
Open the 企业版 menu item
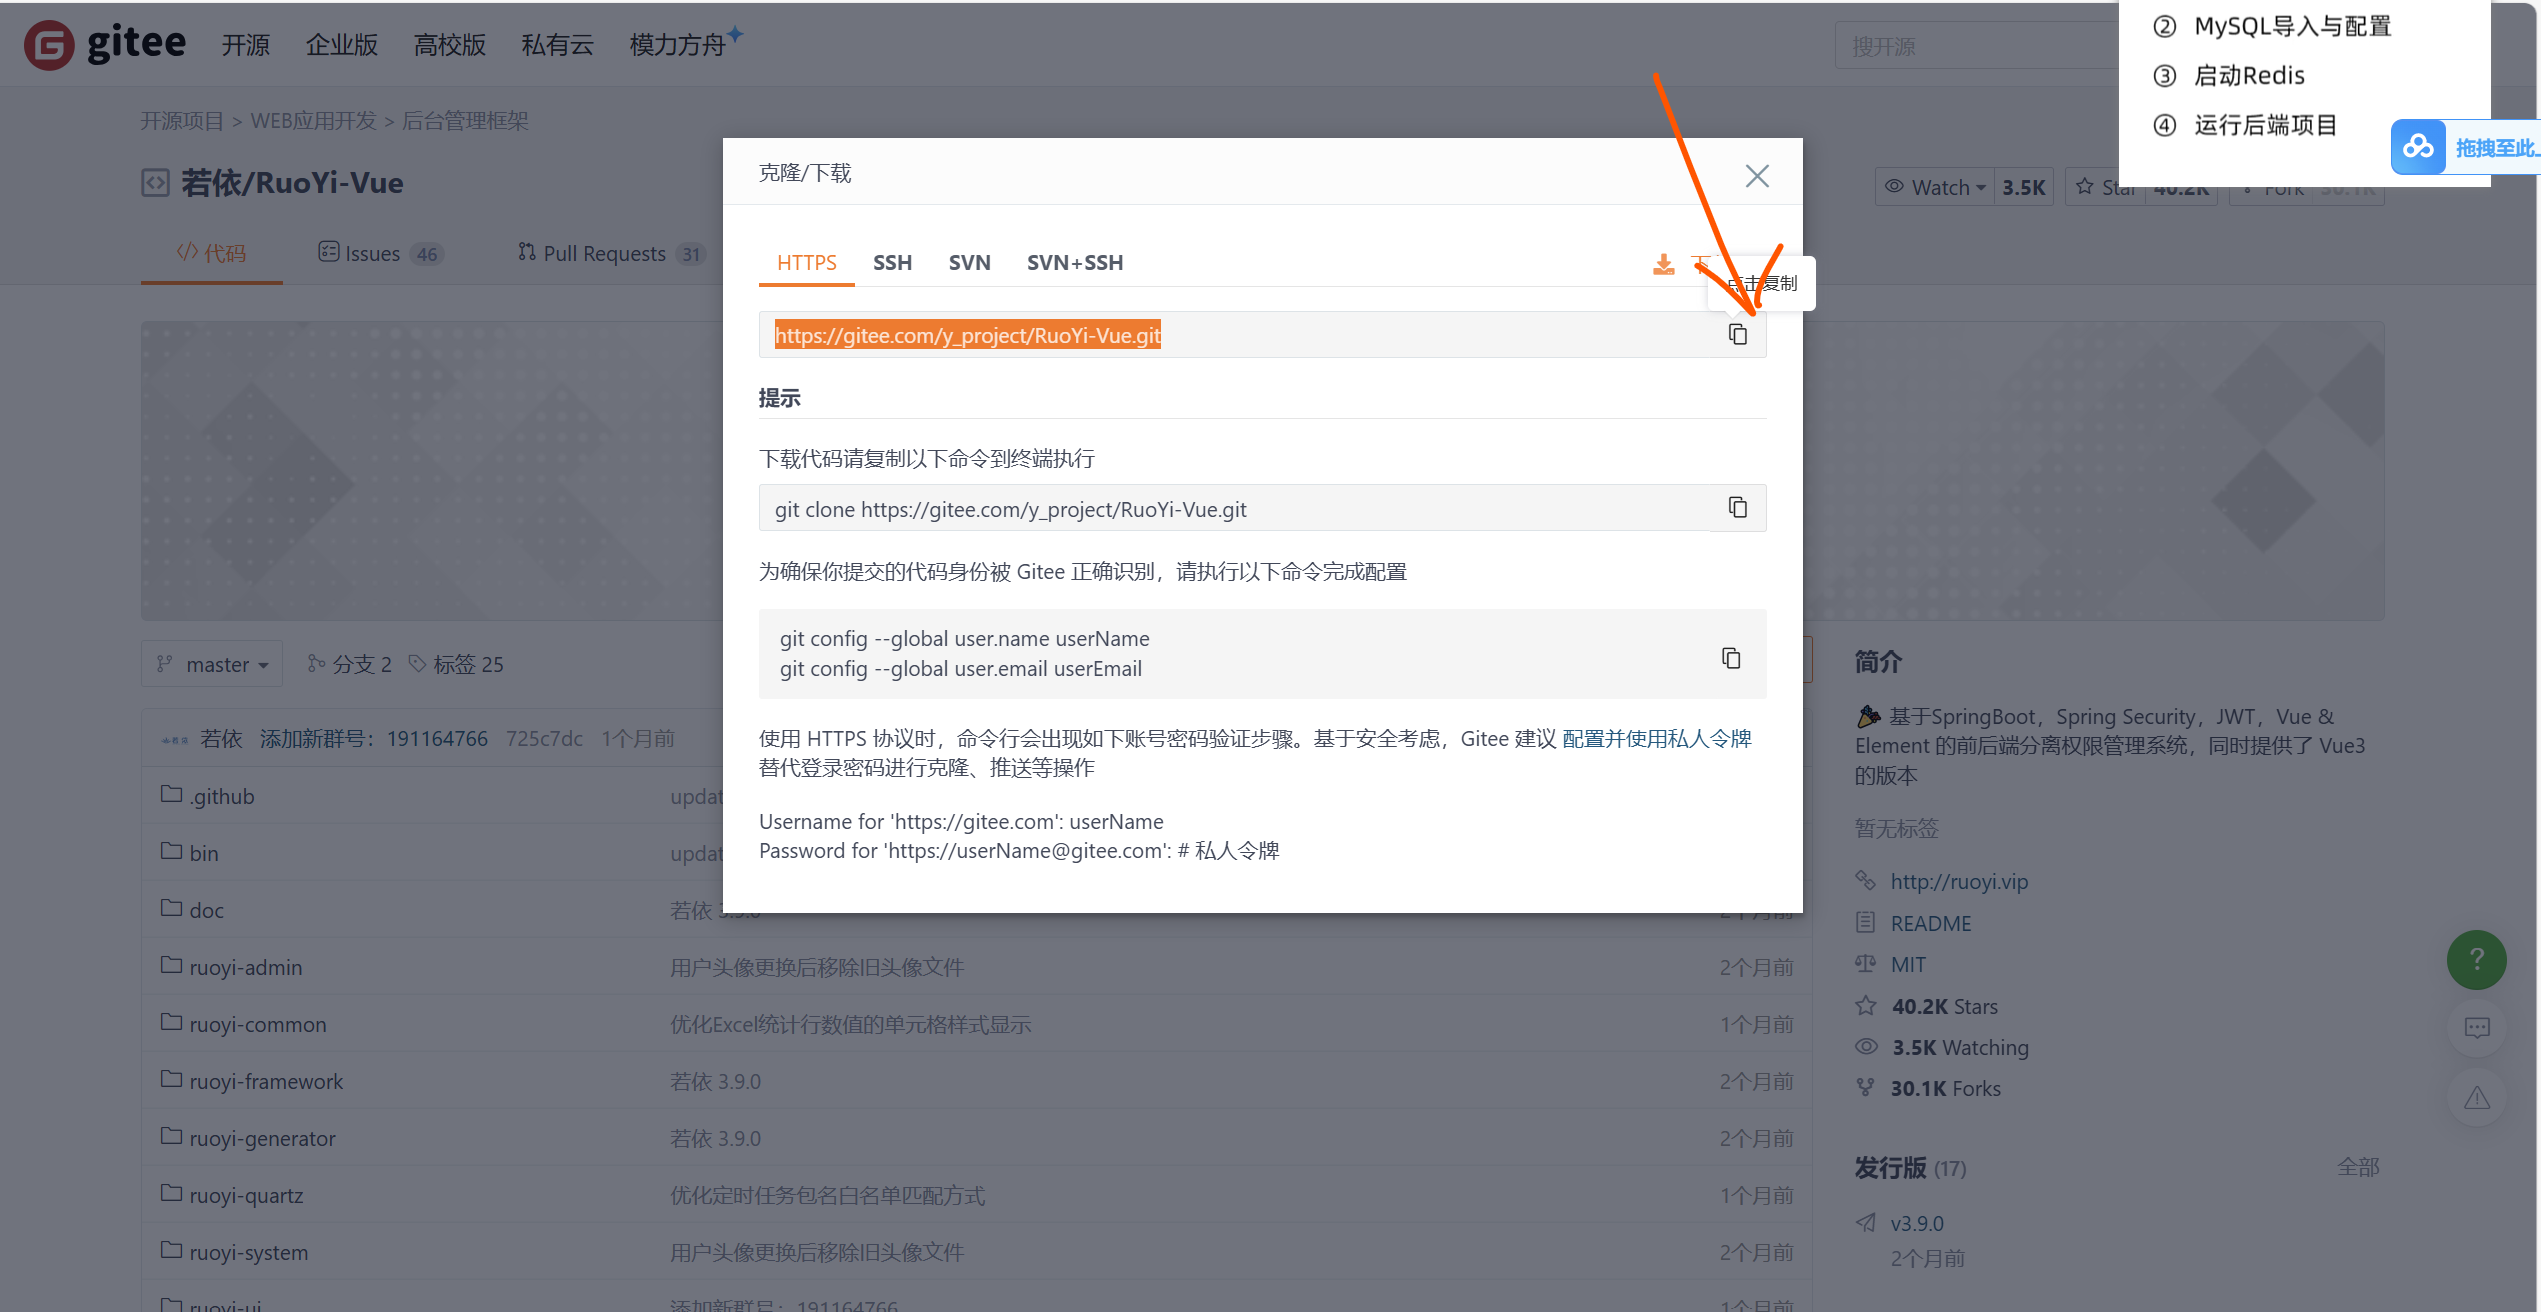pyautogui.click(x=342, y=45)
